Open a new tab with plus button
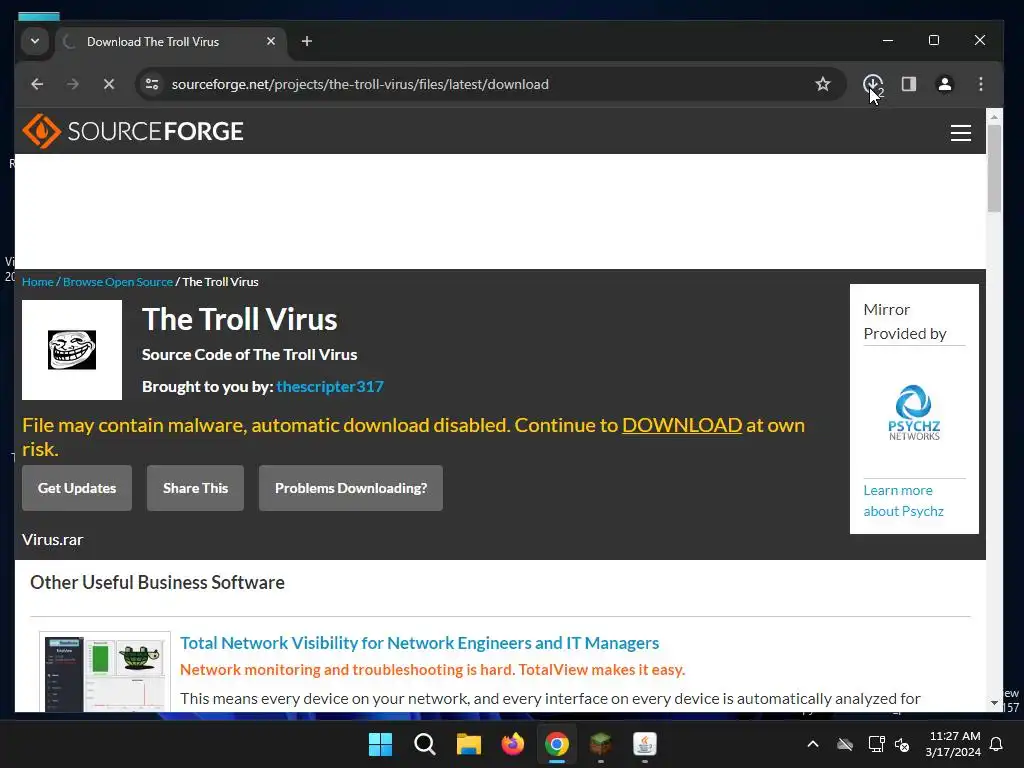Viewport: 1024px width, 768px height. (x=306, y=41)
